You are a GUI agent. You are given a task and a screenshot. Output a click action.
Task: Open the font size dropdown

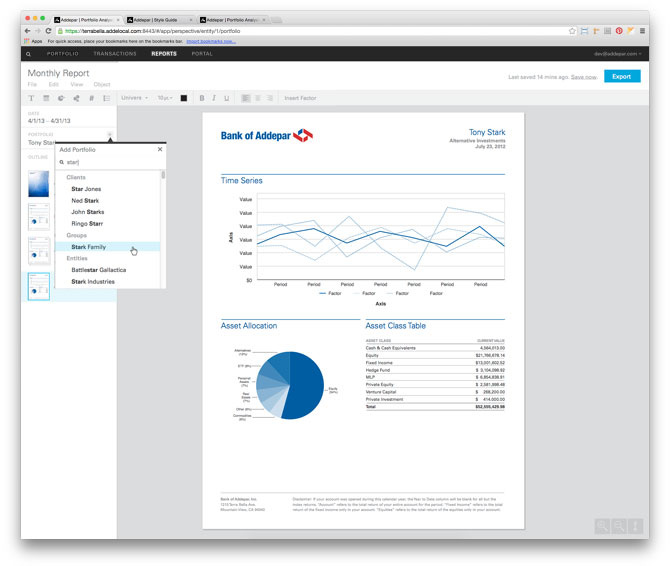click(x=165, y=98)
